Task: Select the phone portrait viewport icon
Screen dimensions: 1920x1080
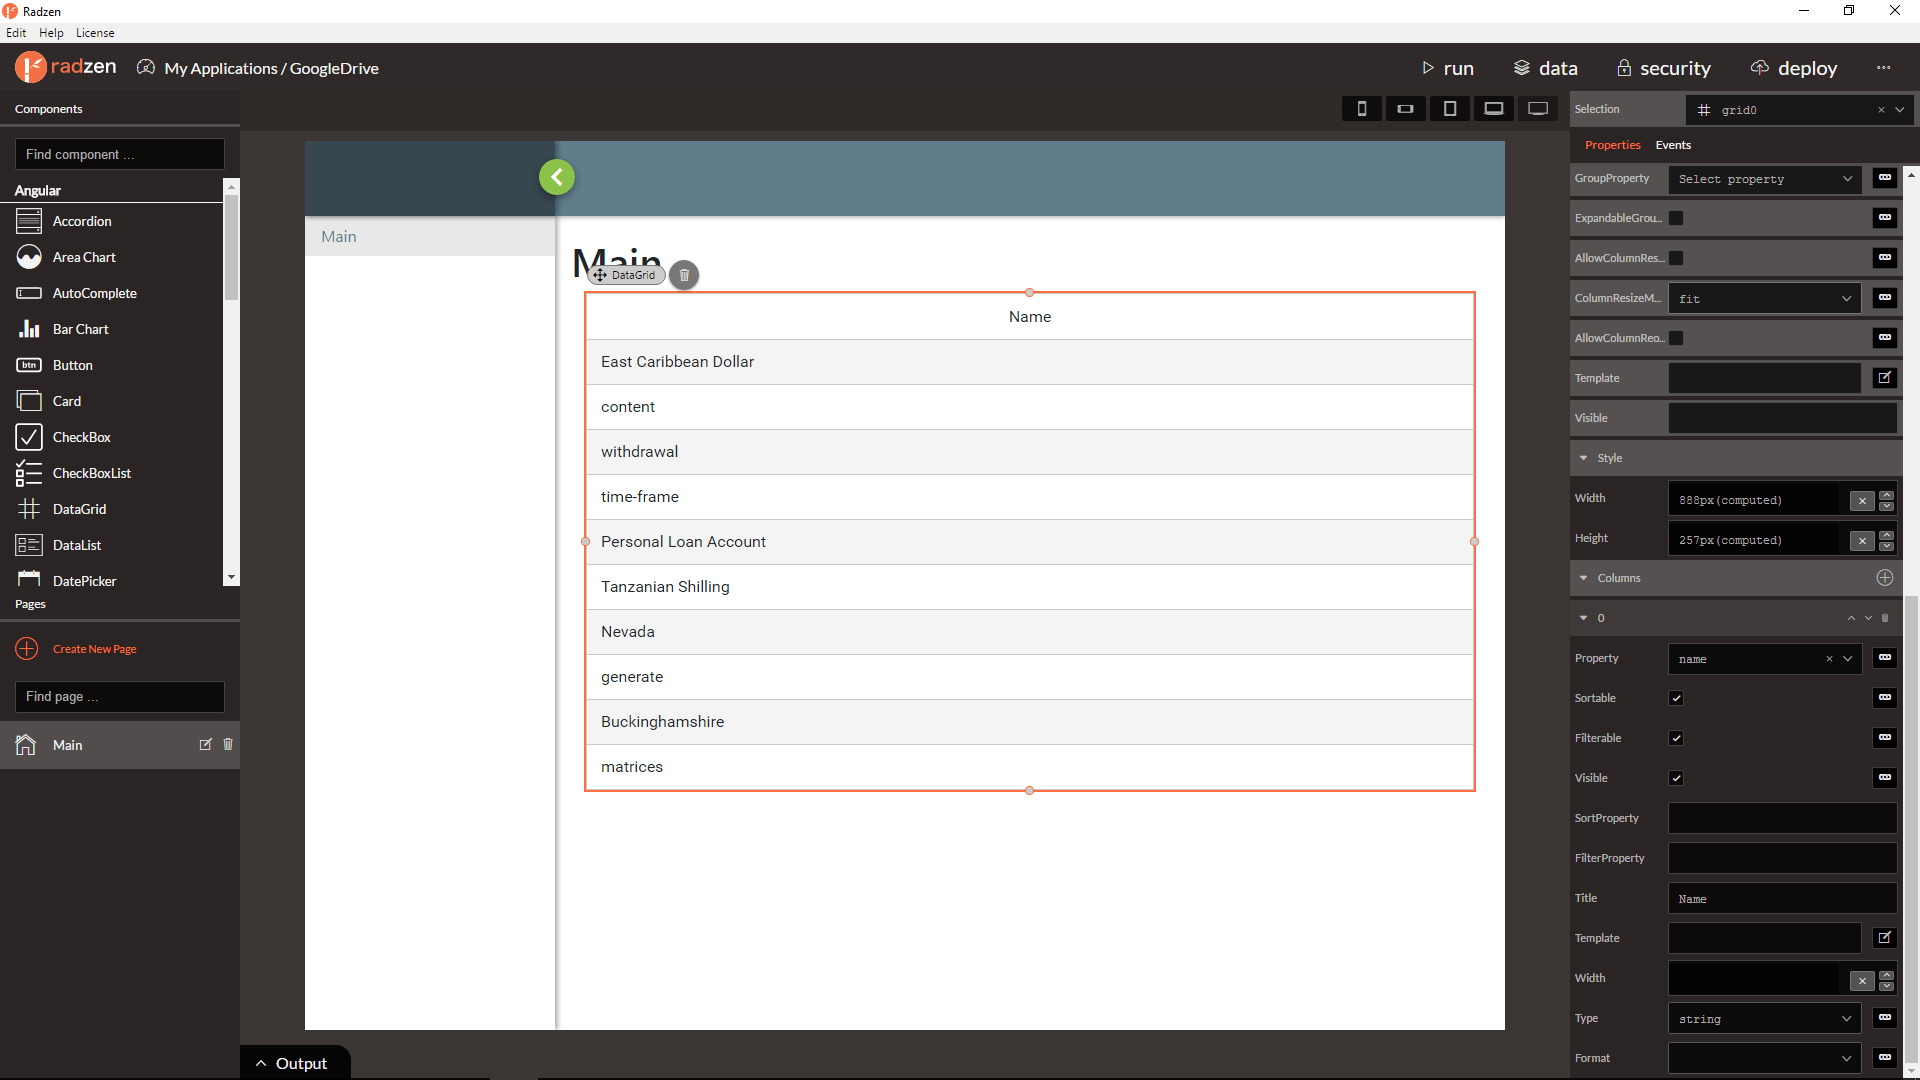Action: tap(1361, 109)
